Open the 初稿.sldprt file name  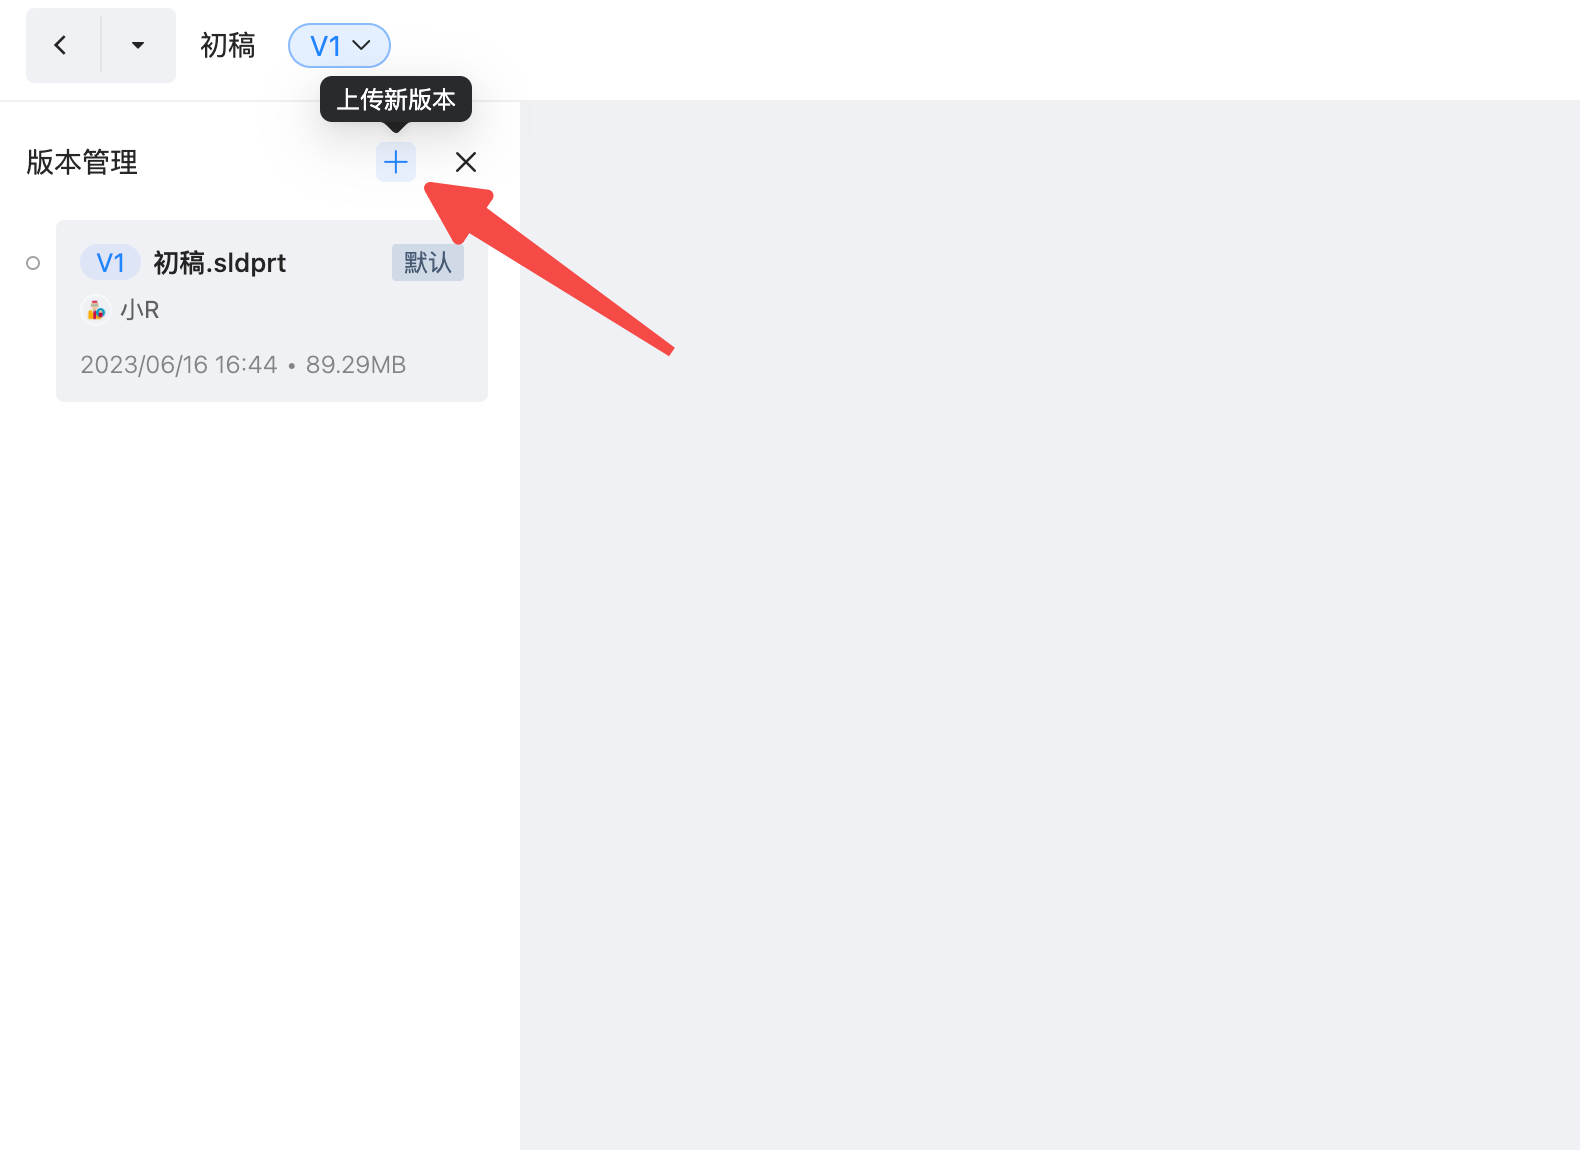(219, 263)
